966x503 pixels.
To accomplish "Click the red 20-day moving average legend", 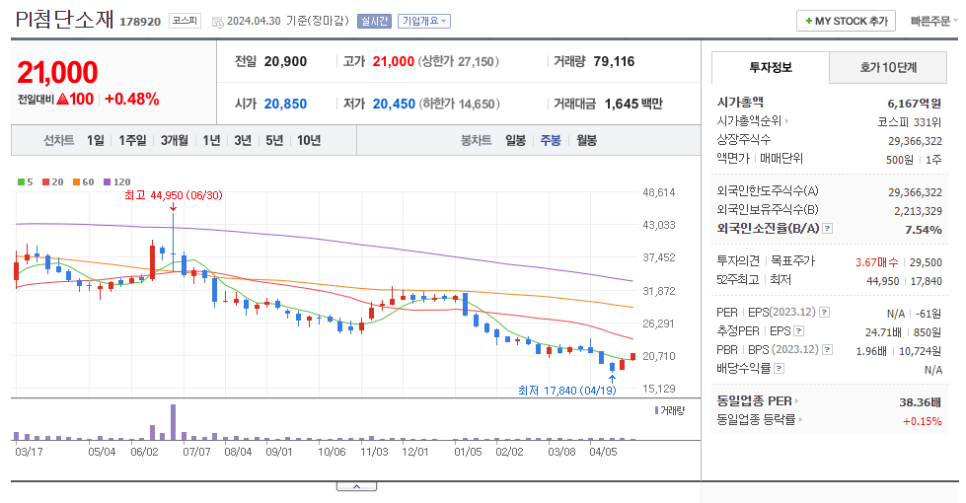I will pos(53,182).
